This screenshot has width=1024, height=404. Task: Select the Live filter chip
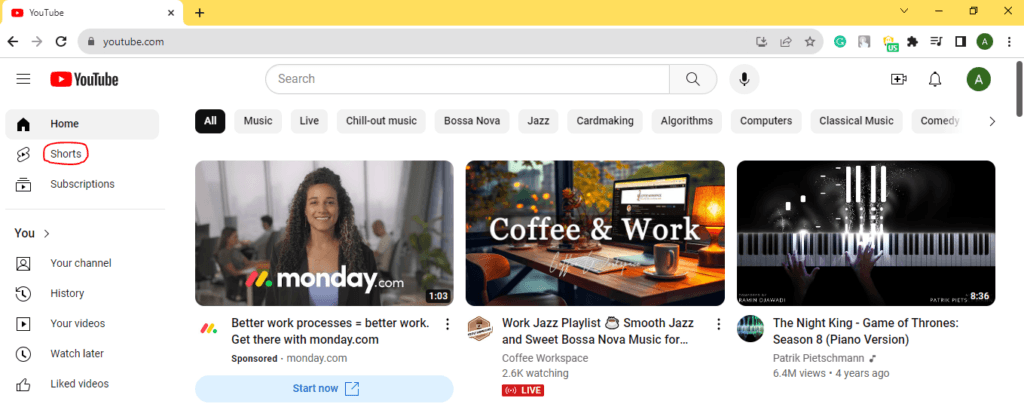tap(309, 121)
